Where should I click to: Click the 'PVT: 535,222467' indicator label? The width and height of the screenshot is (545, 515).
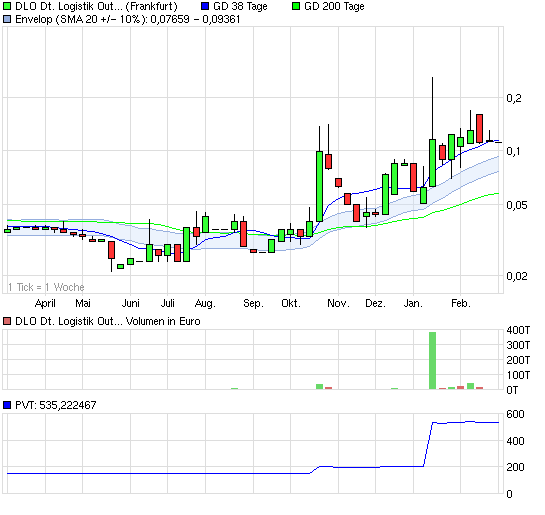56,405
